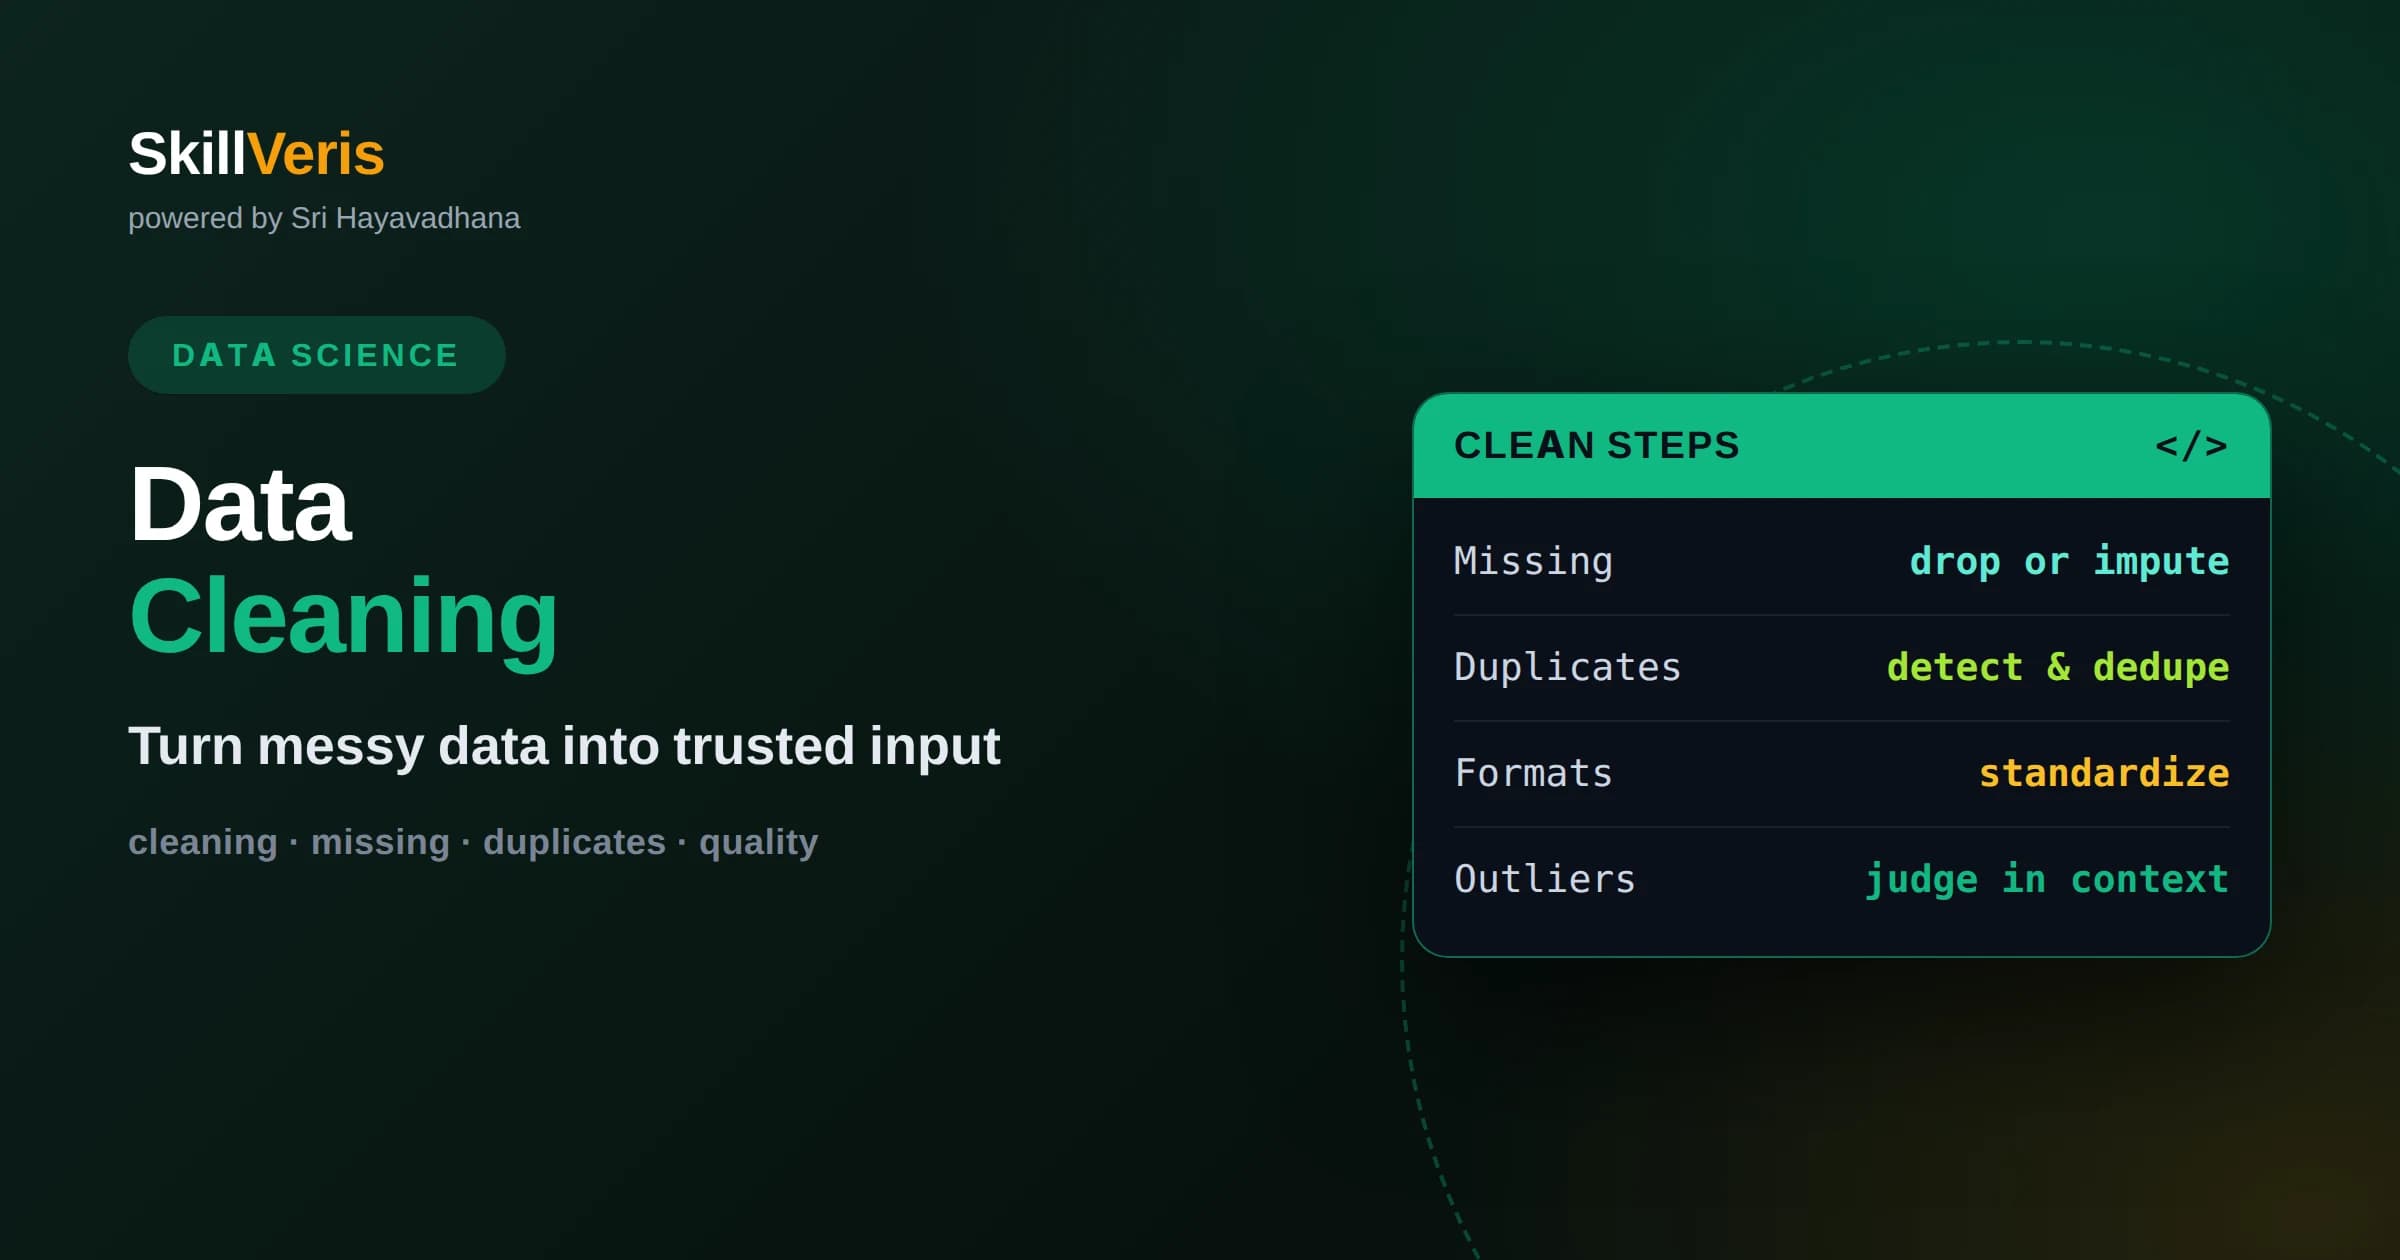The width and height of the screenshot is (2400, 1260).
Task: Click 'Turn messy data into trusted input'
Action: click(564, 746)
